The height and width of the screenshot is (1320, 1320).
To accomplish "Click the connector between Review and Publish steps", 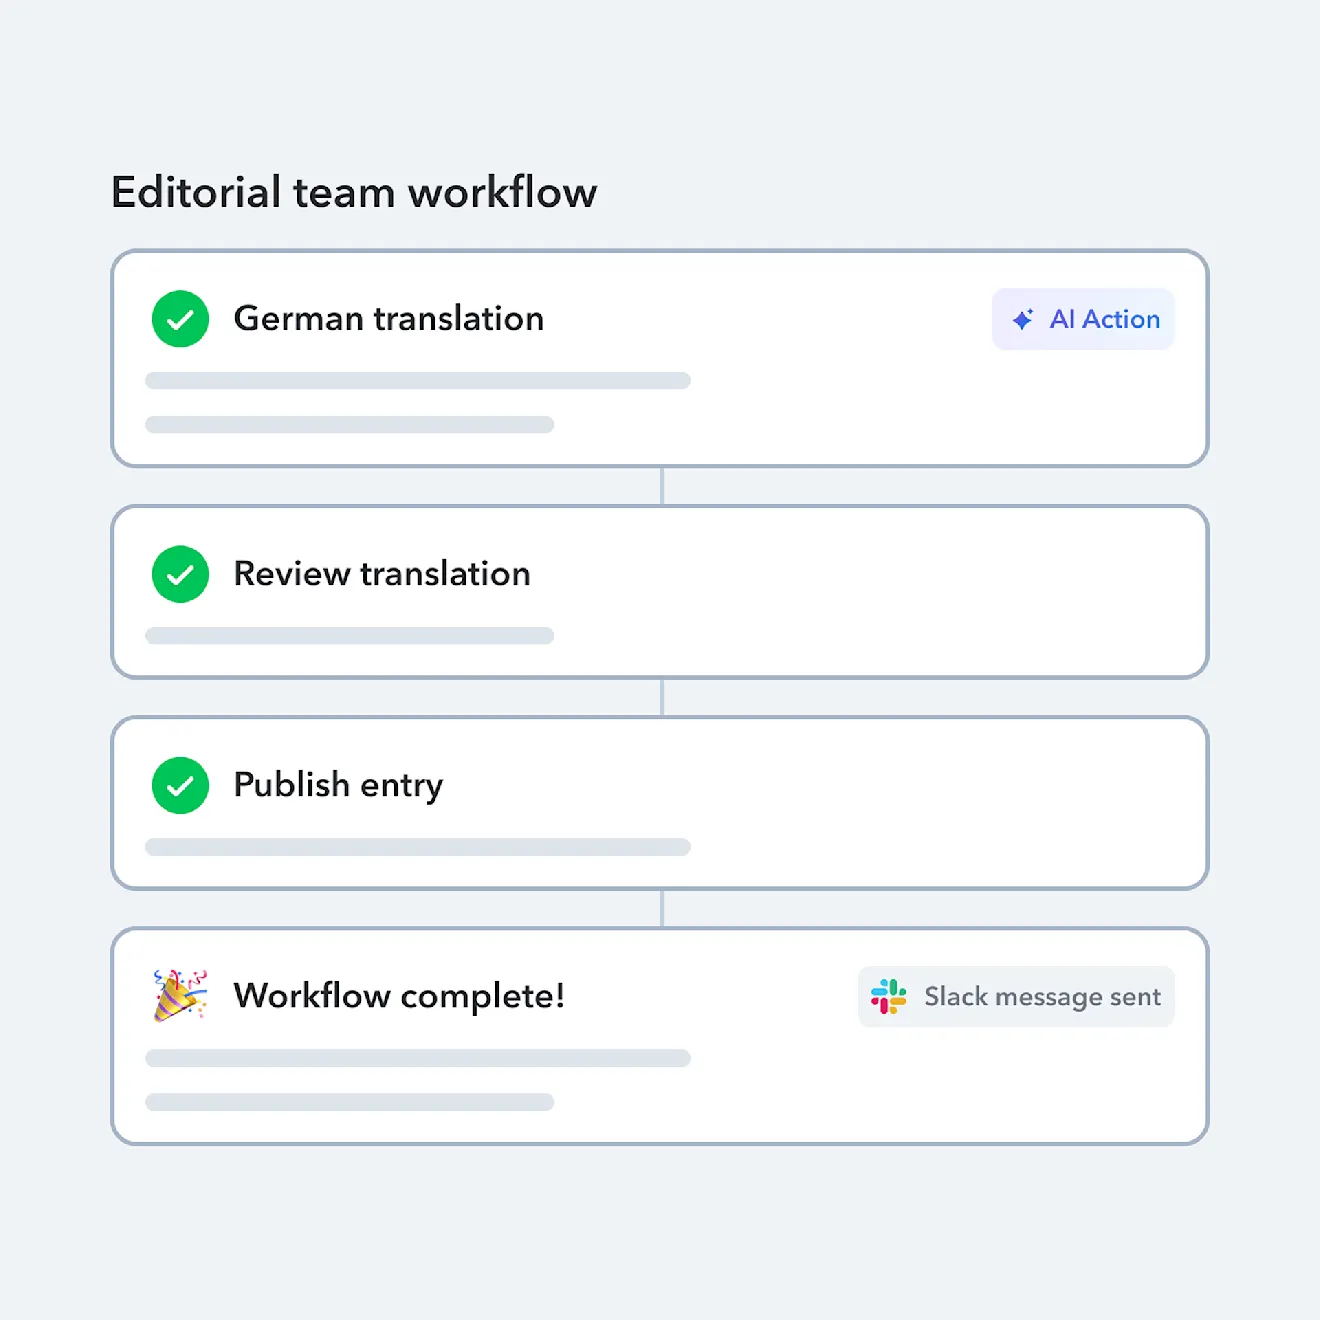I will pos(662,697).
